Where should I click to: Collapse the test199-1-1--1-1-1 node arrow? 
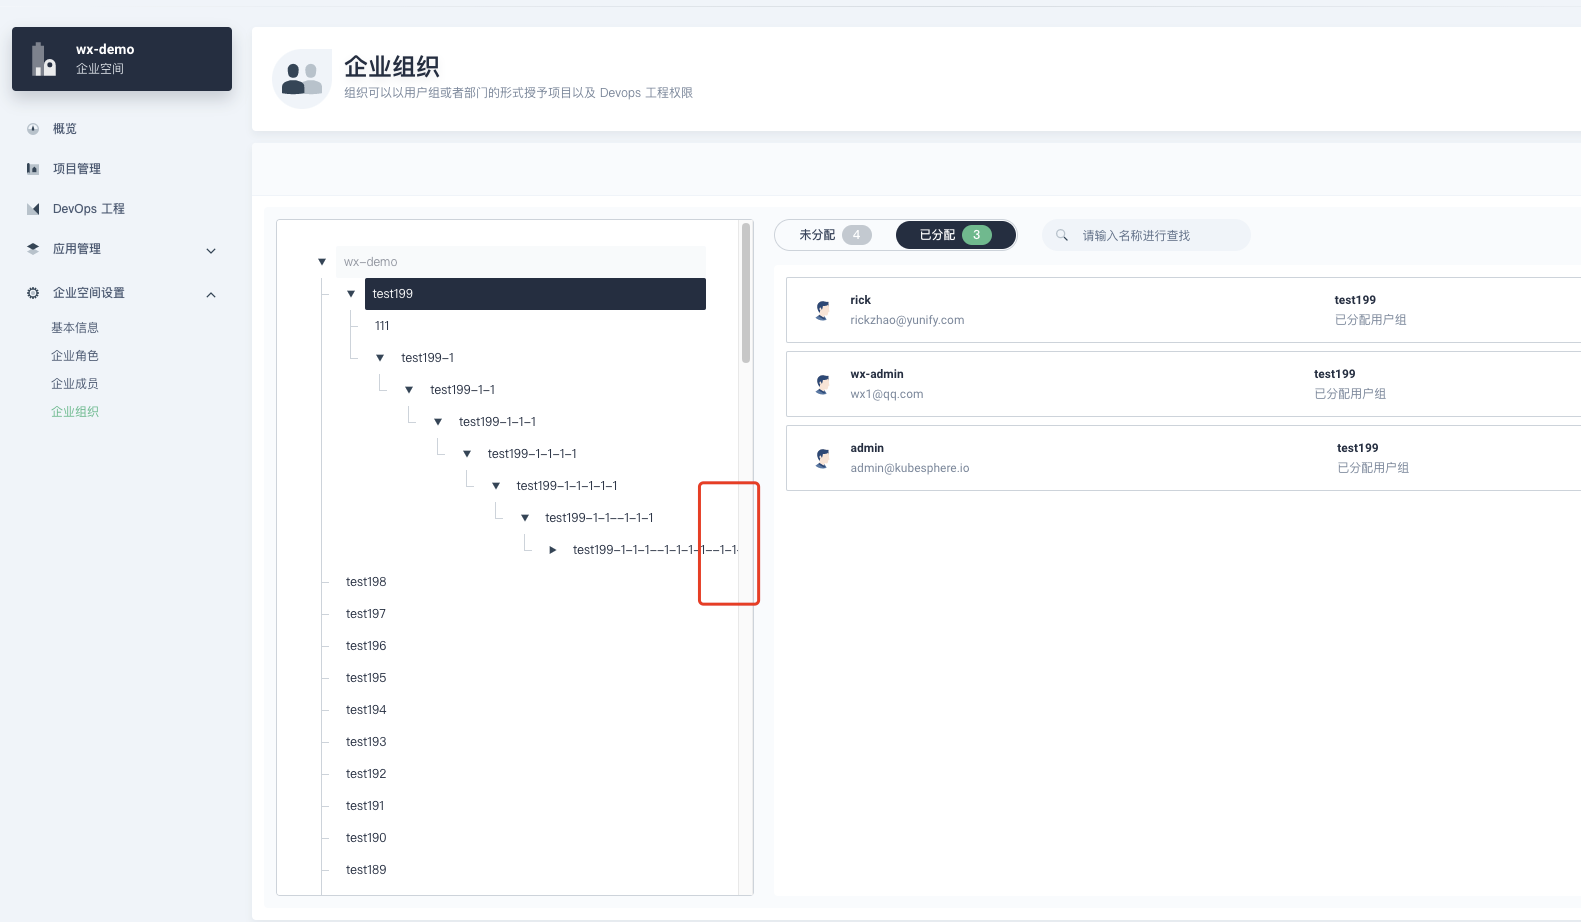(x=525, y=518)
